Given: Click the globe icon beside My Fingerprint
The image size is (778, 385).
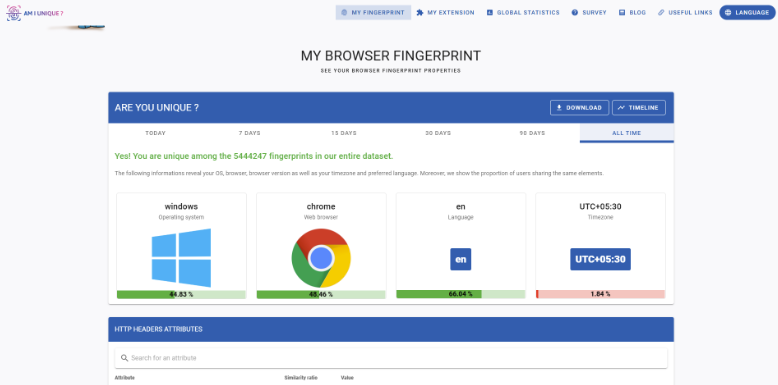Looking at the screenshot, I should pyautogui.click(x=344, y=12).
